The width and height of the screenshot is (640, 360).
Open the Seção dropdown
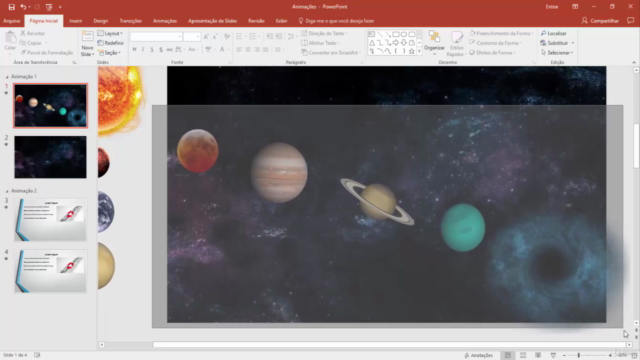click(109, 53)
